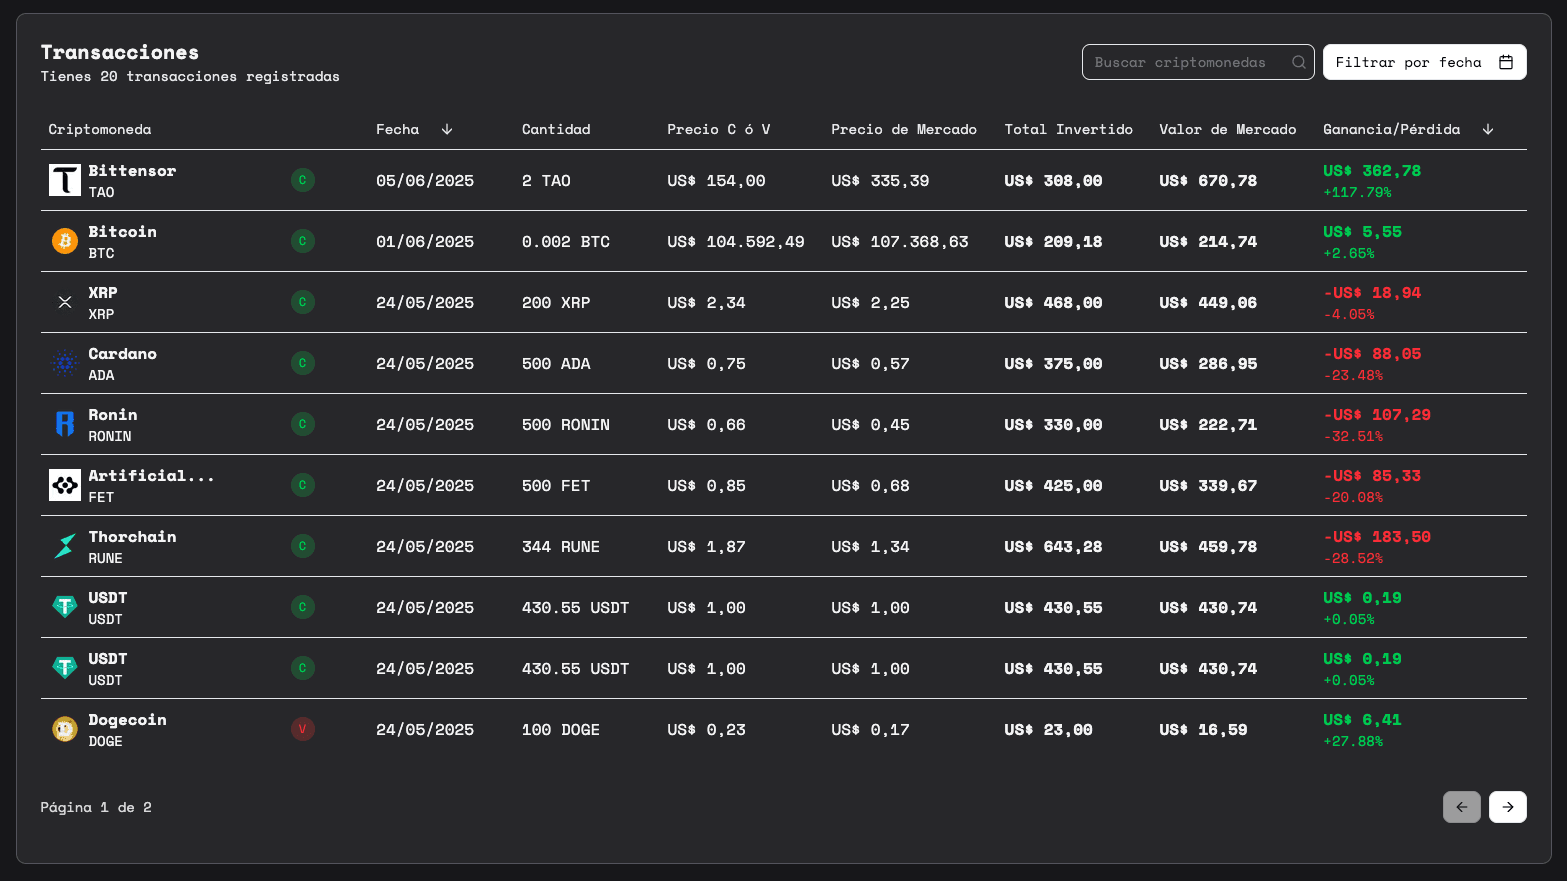Click the Ganancia/Pérdida column header

[1391, 129]
